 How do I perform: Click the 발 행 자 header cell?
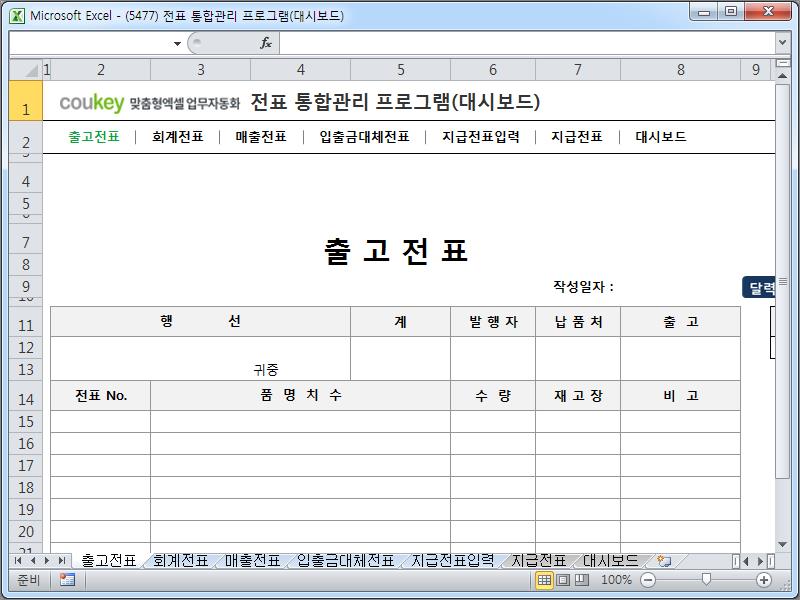point(493,321)
